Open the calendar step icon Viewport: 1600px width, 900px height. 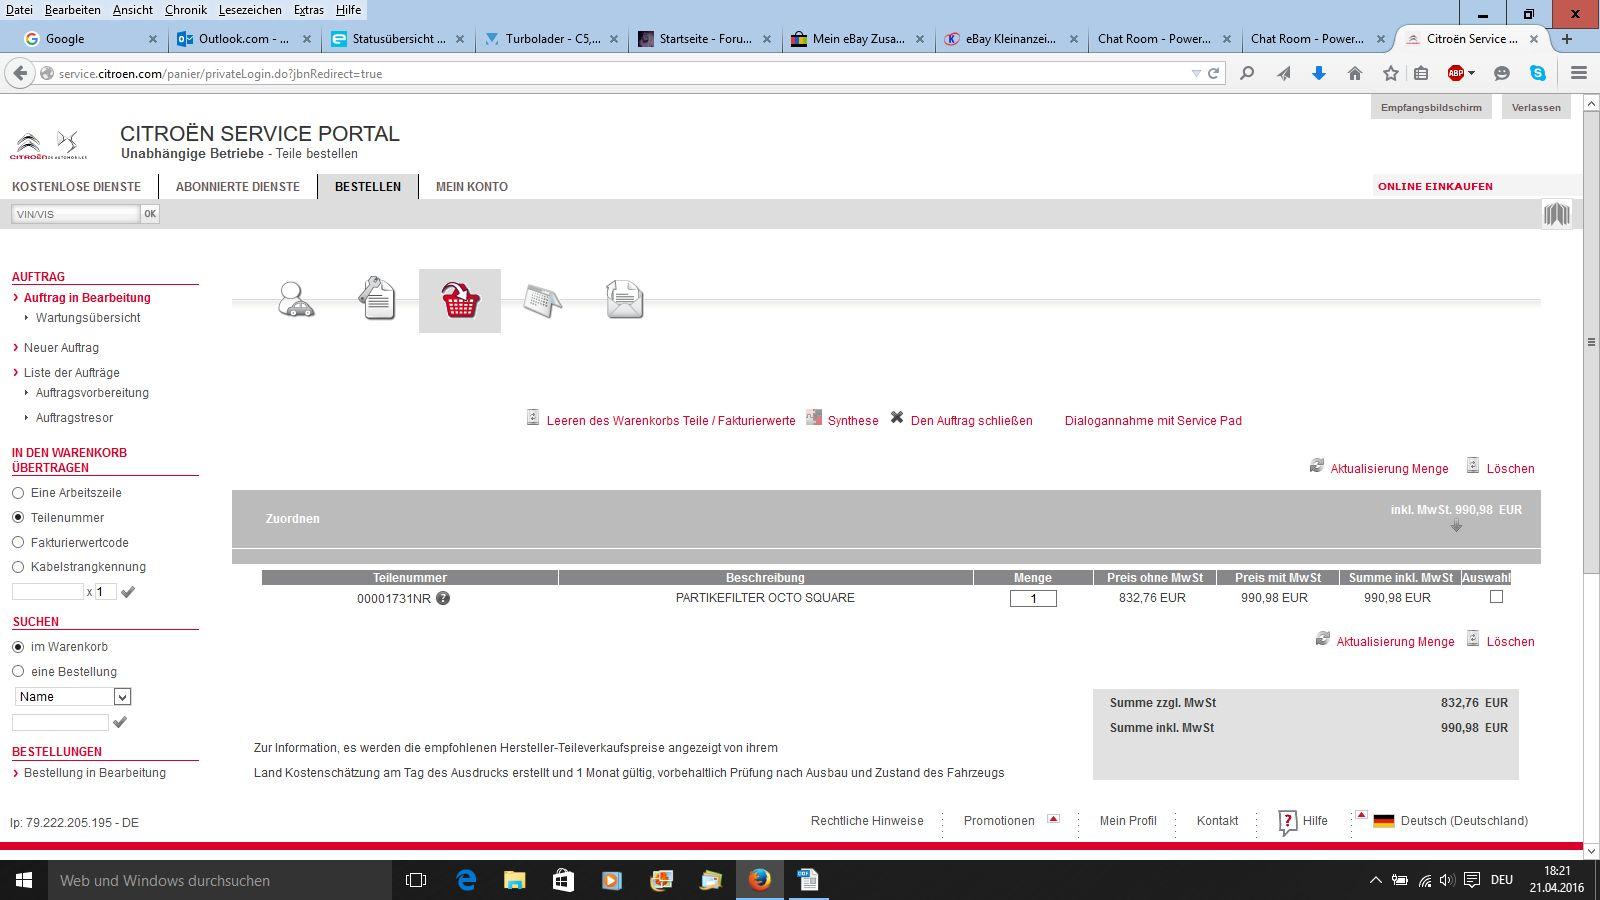tap(542, 300)
